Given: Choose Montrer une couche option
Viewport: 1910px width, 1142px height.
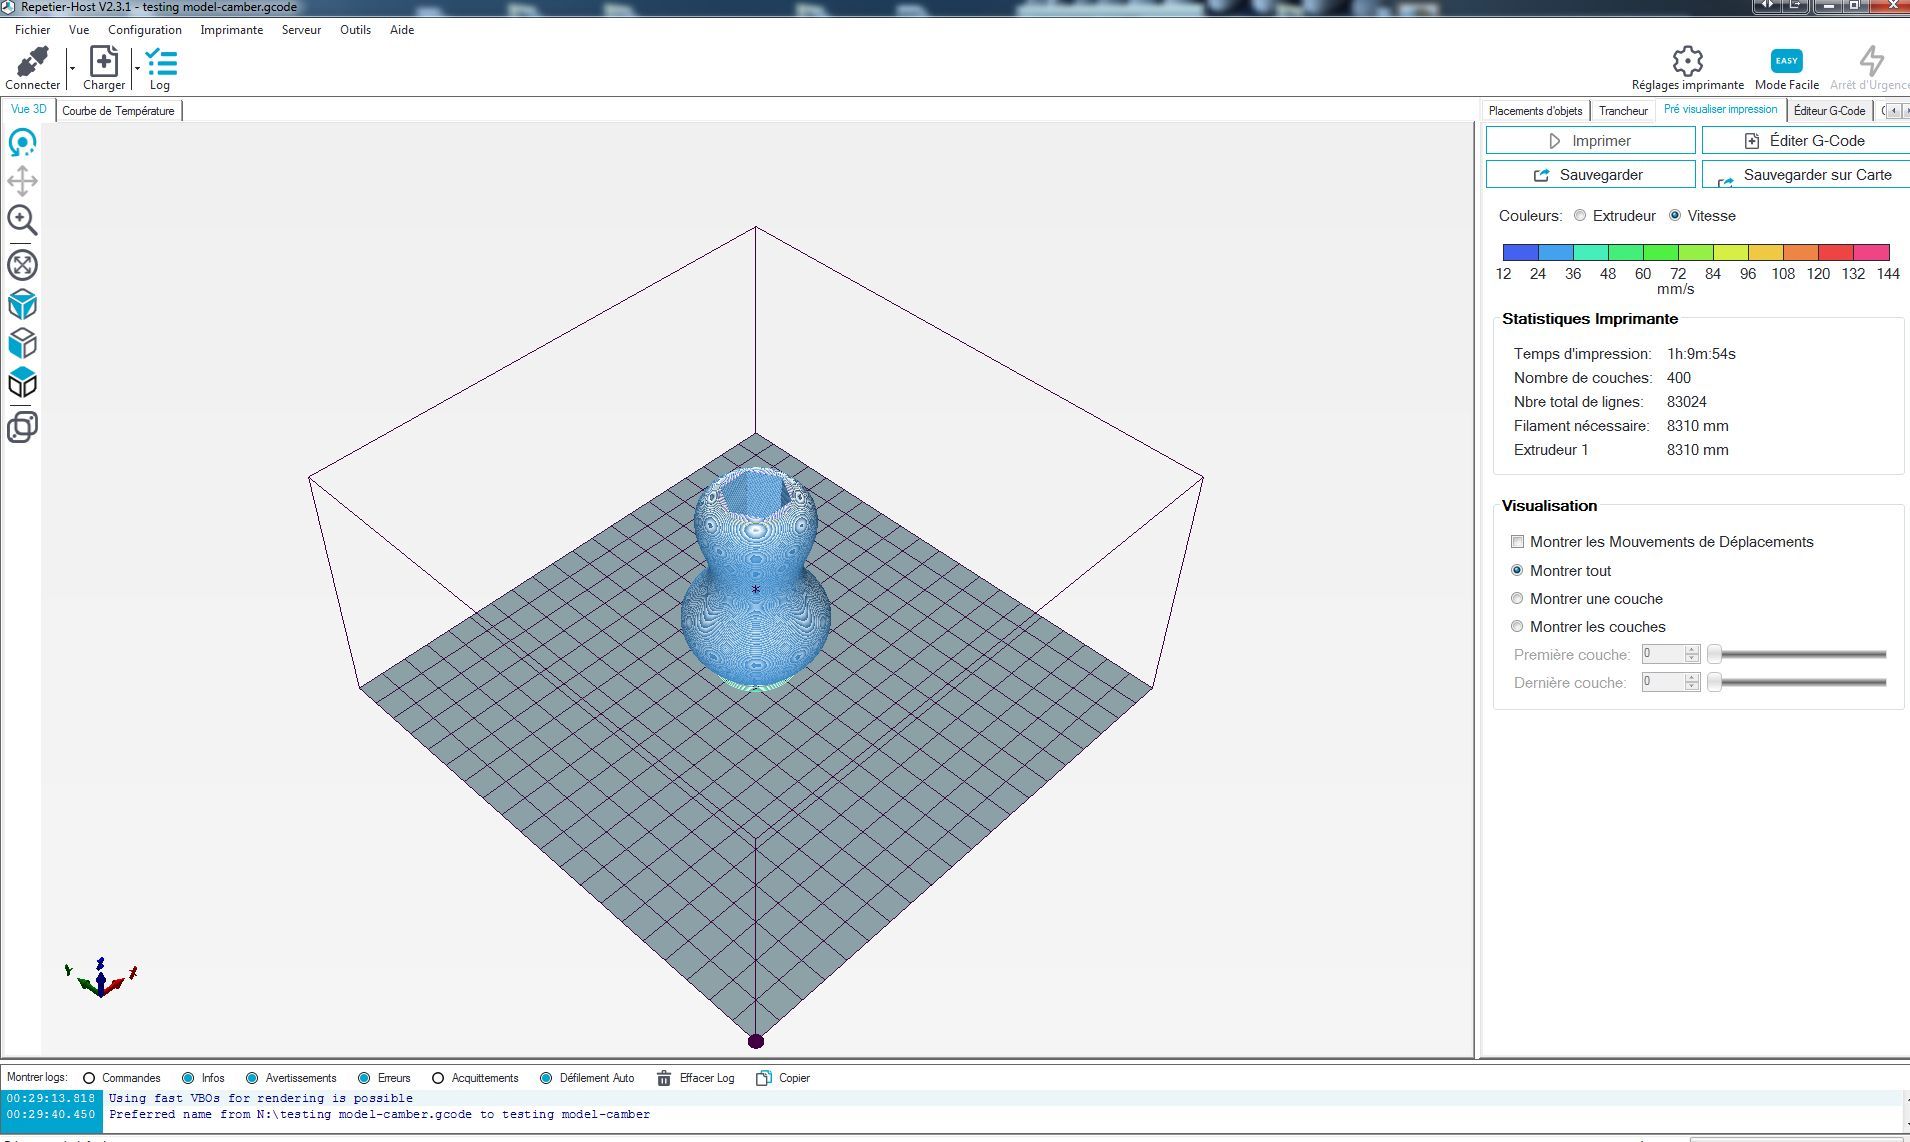Looking at the screenshot, I should click(1517, 599).
